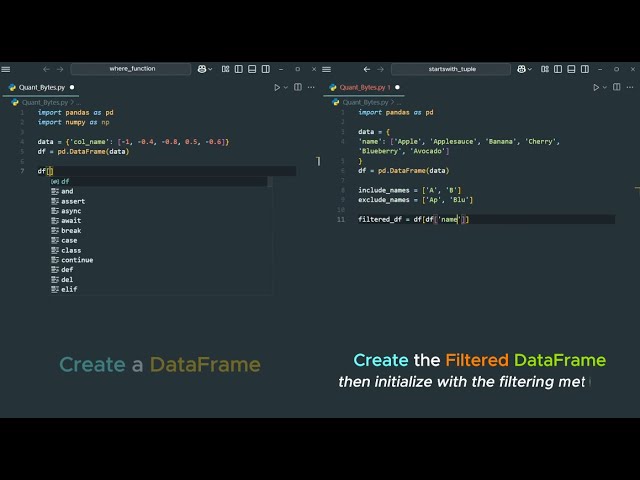
Task: Go forward in startswith_tuple window
Action: point(380,69)
